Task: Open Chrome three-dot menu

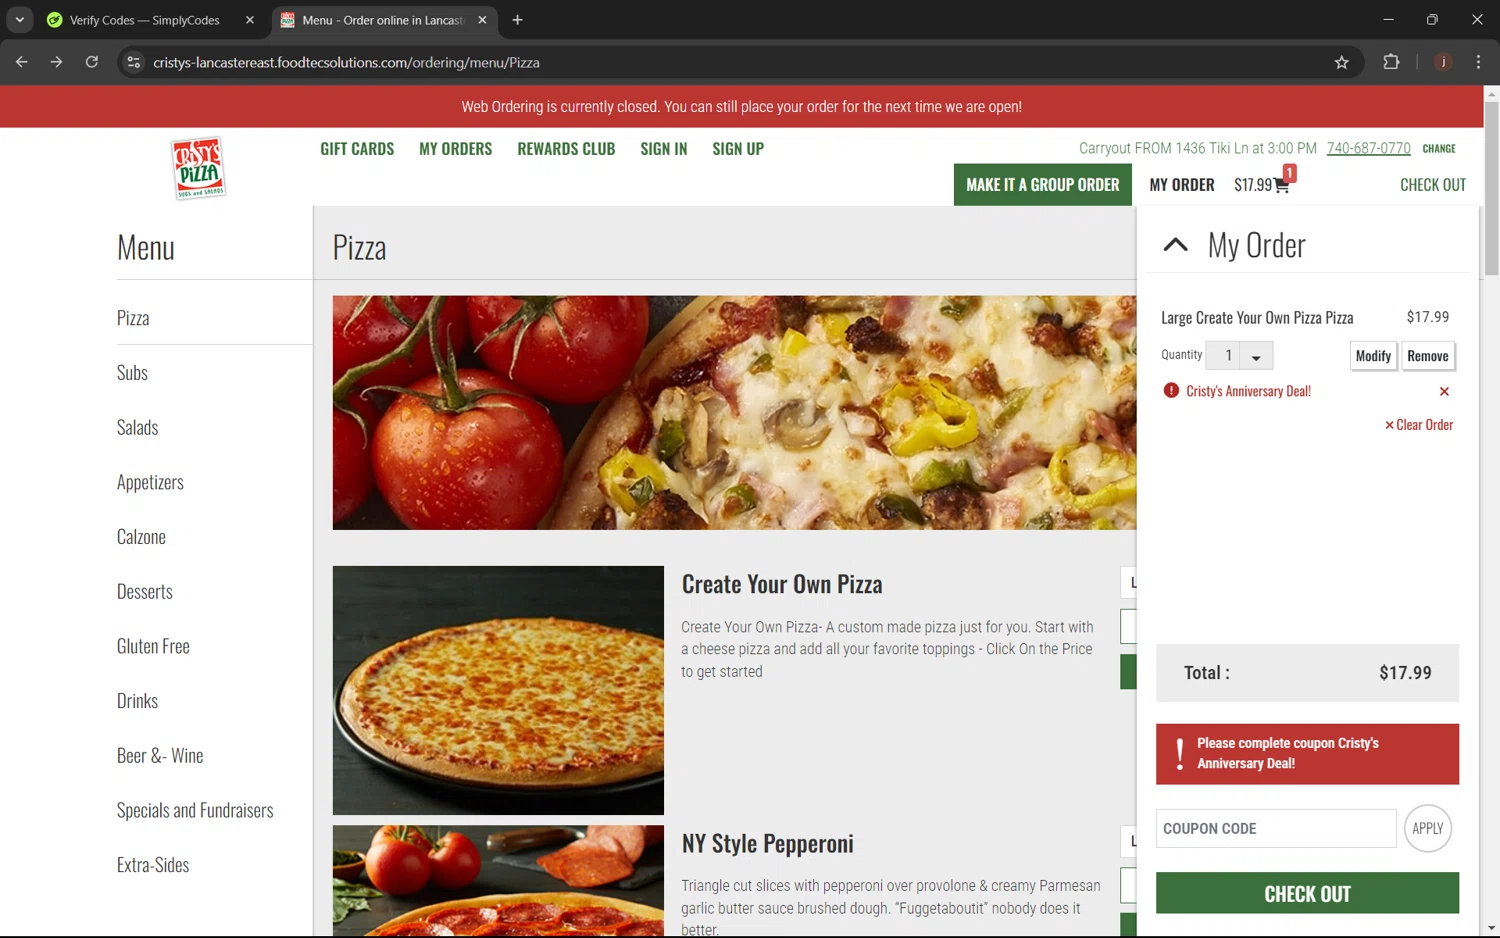Action: 1478,62
